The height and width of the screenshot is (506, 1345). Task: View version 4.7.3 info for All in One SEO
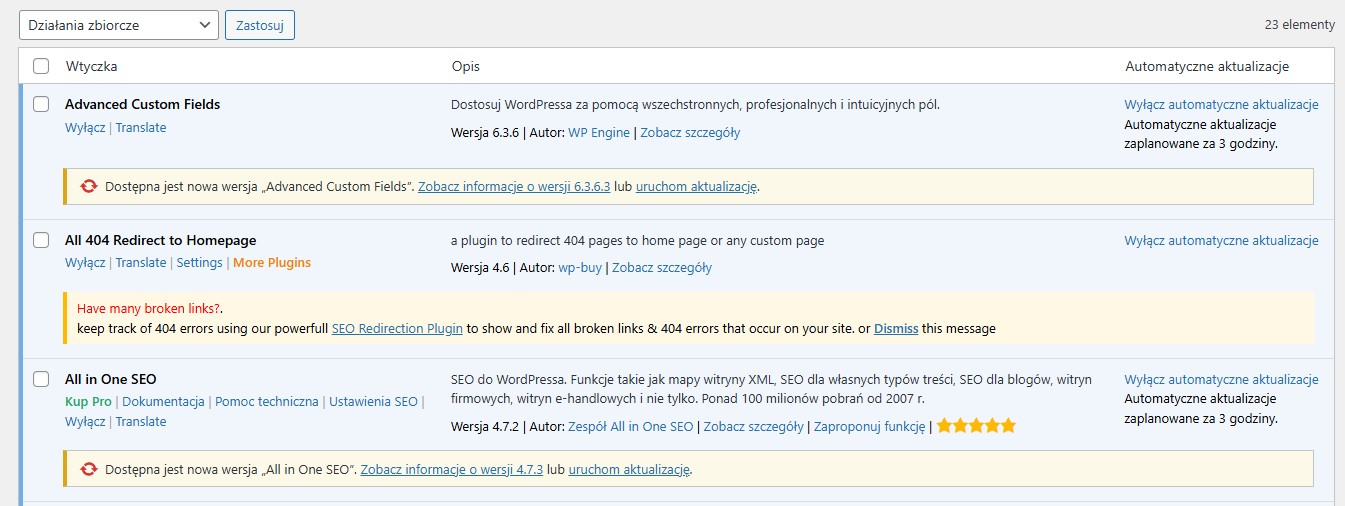[451, 468]
